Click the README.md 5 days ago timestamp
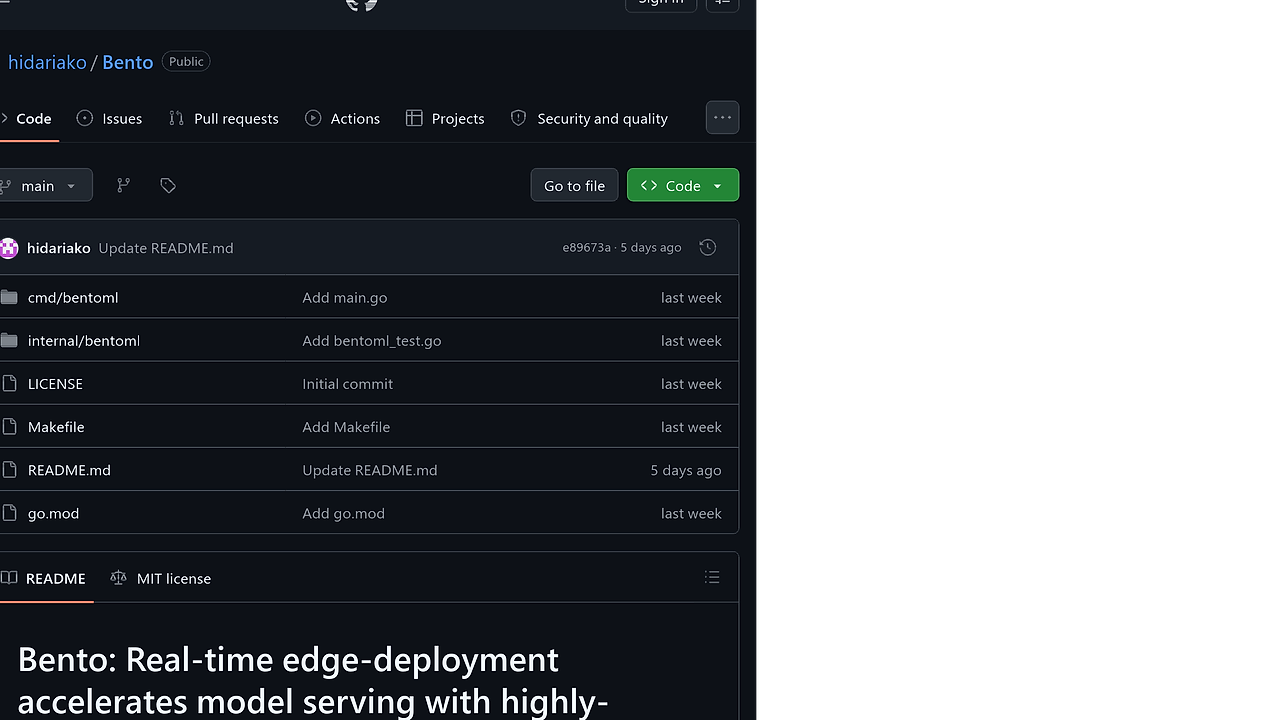This screenshot has height=720, width=1280. point(686,469)
